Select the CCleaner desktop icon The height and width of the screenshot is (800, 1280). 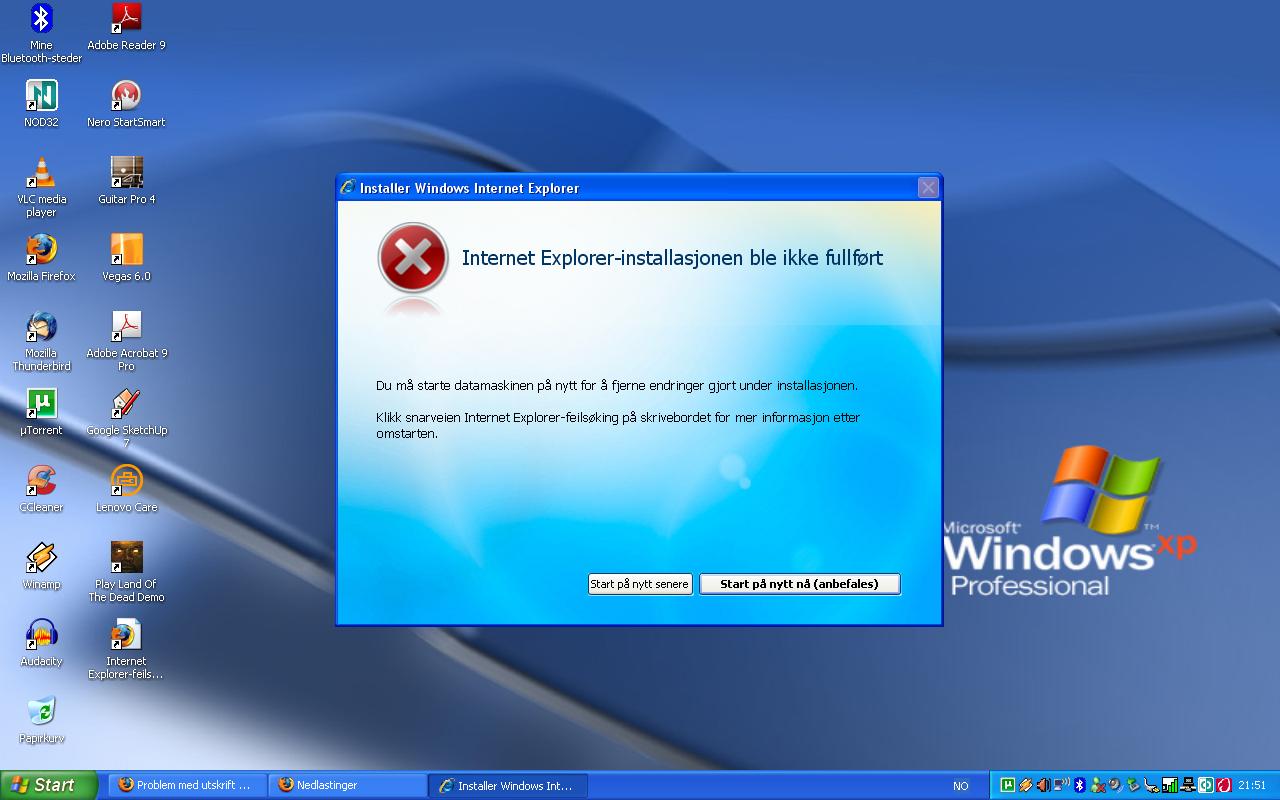click(41, 489)
